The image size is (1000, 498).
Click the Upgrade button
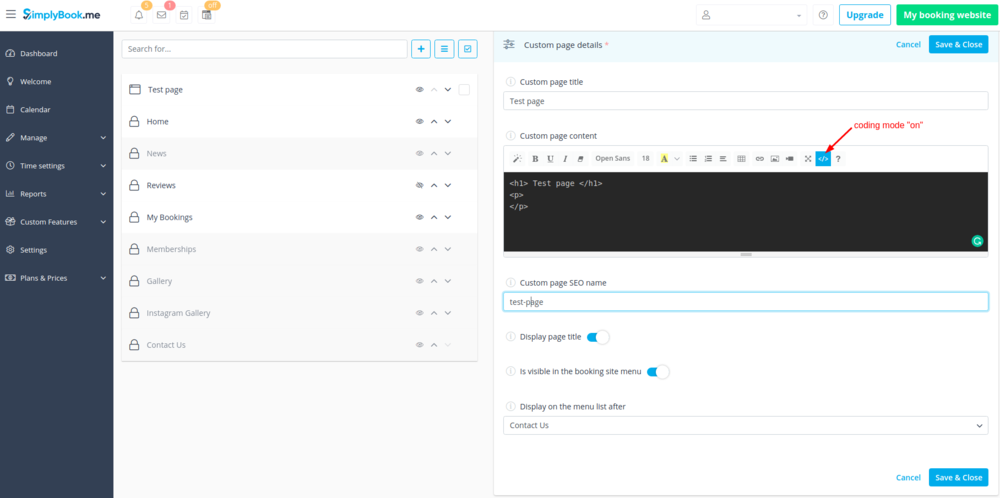864,15
